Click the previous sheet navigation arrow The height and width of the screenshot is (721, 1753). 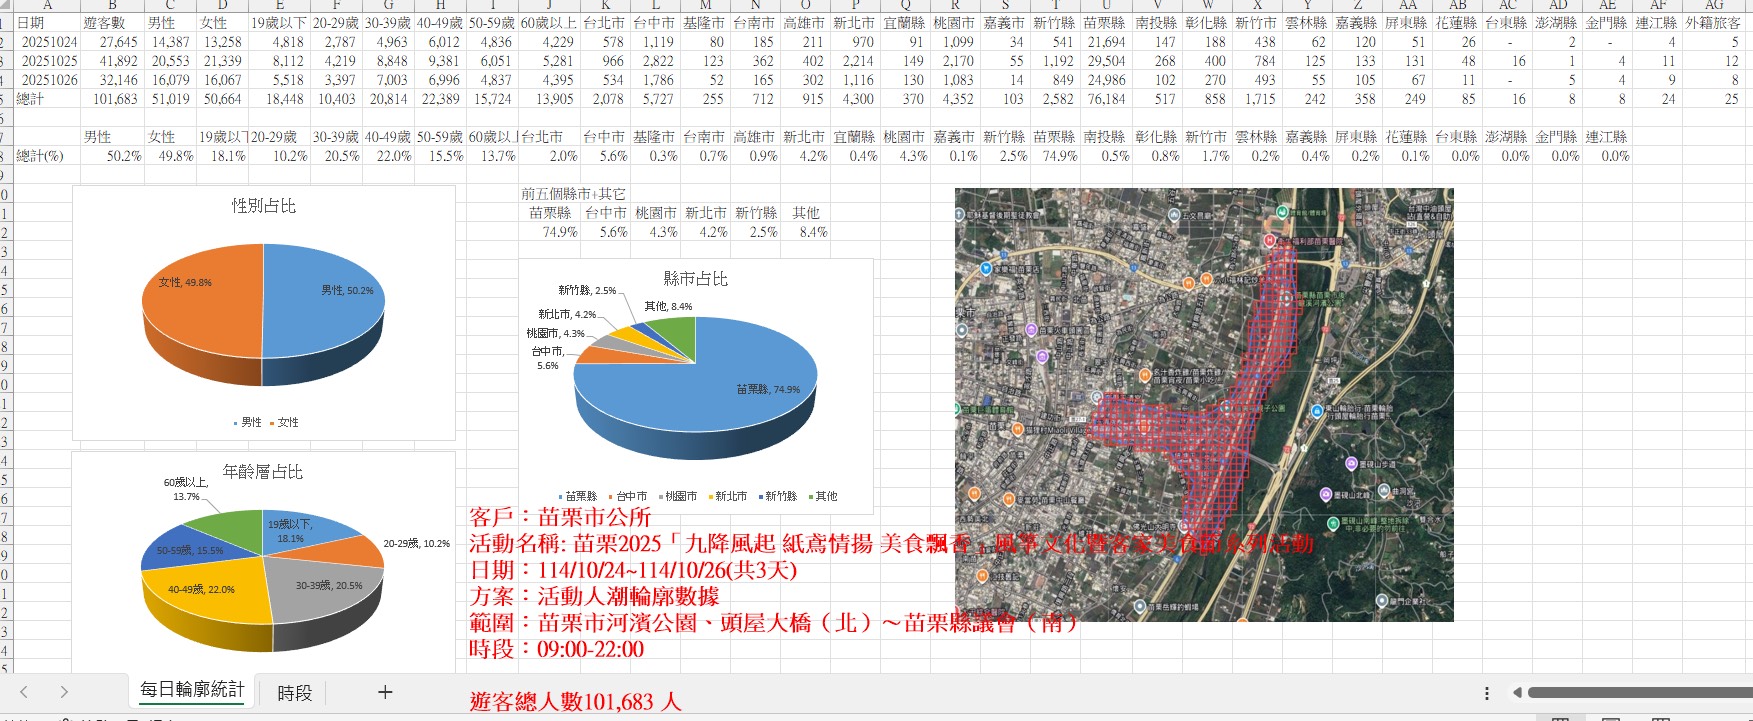pos(24,692)
